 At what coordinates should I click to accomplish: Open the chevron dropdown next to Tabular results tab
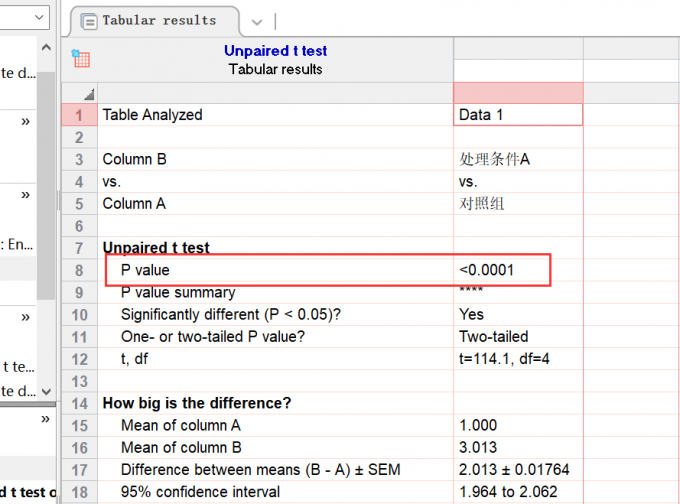point(256,21)
